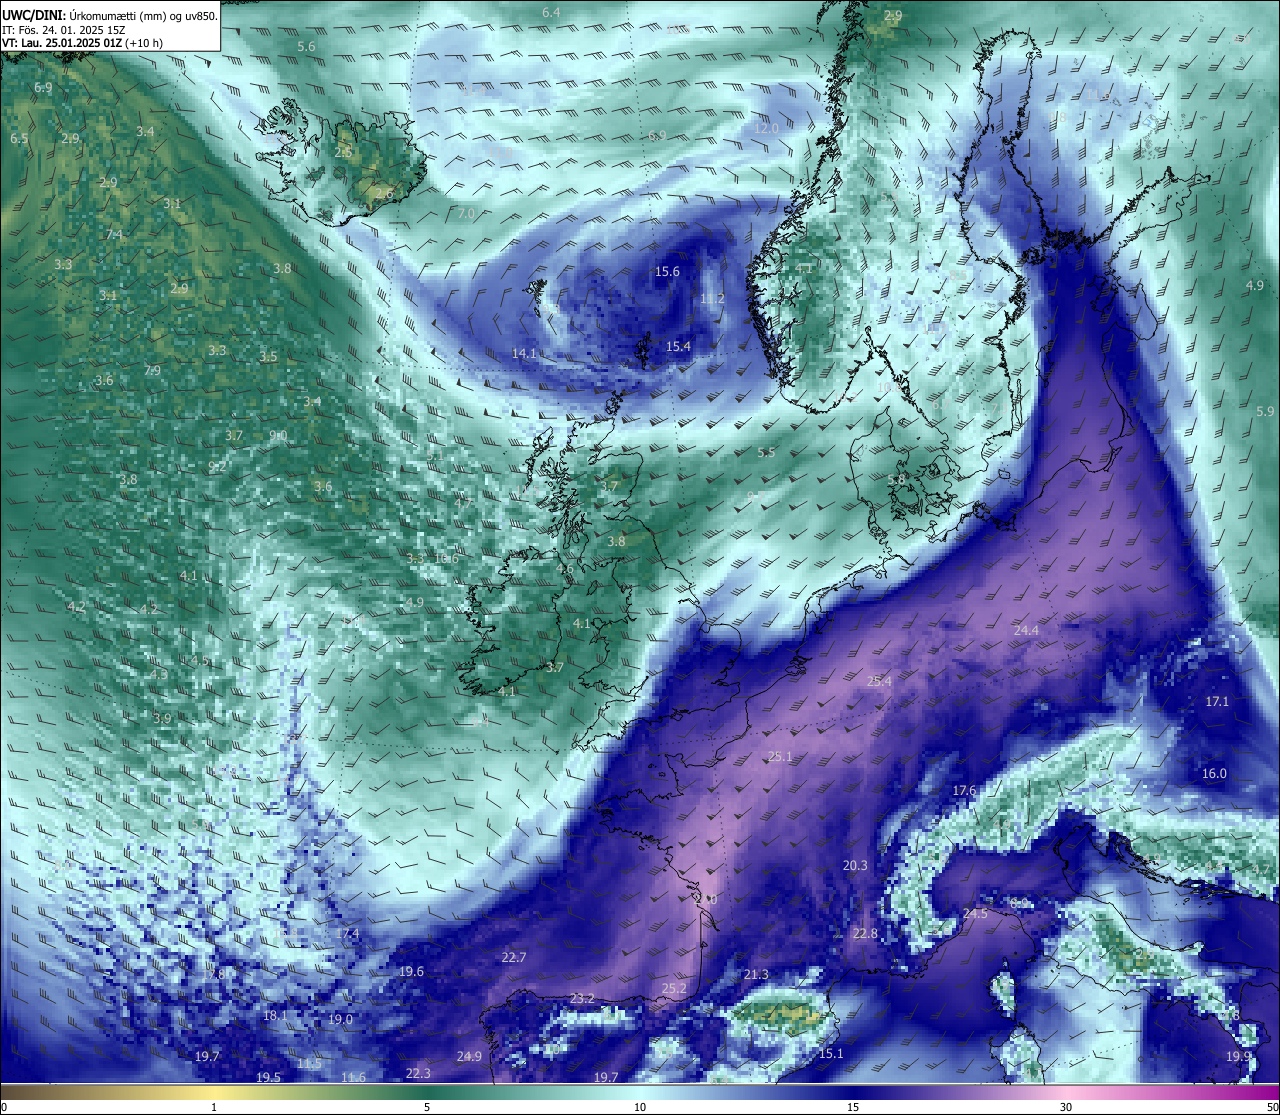
Task: Click the '19.9' value at the map's southeast corner
Action: click(x=1238, y=1057)
